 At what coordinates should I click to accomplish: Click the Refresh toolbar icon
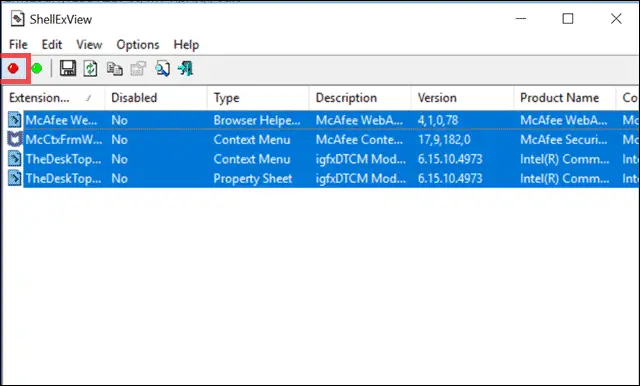pos(91,69)
